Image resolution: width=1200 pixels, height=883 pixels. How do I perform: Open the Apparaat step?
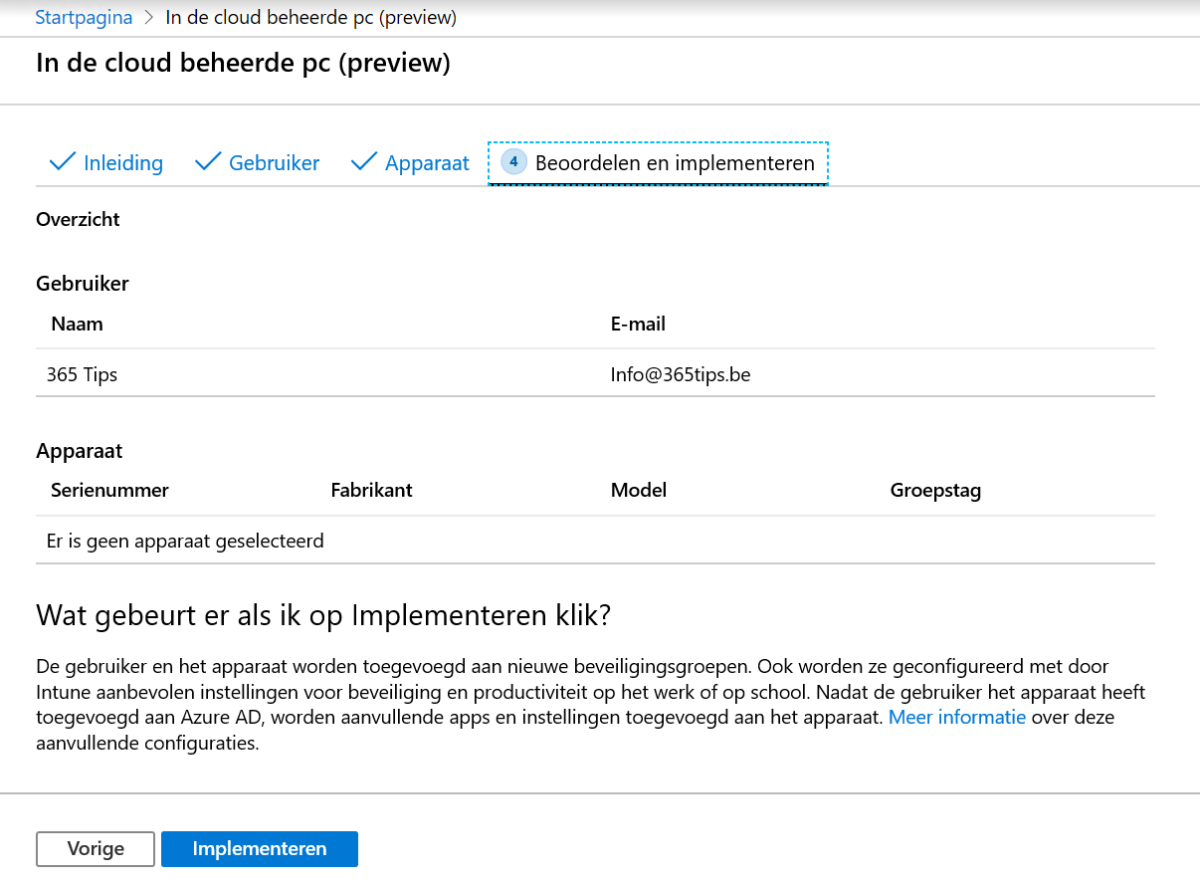pyautogui.click(x=428, y=162)
